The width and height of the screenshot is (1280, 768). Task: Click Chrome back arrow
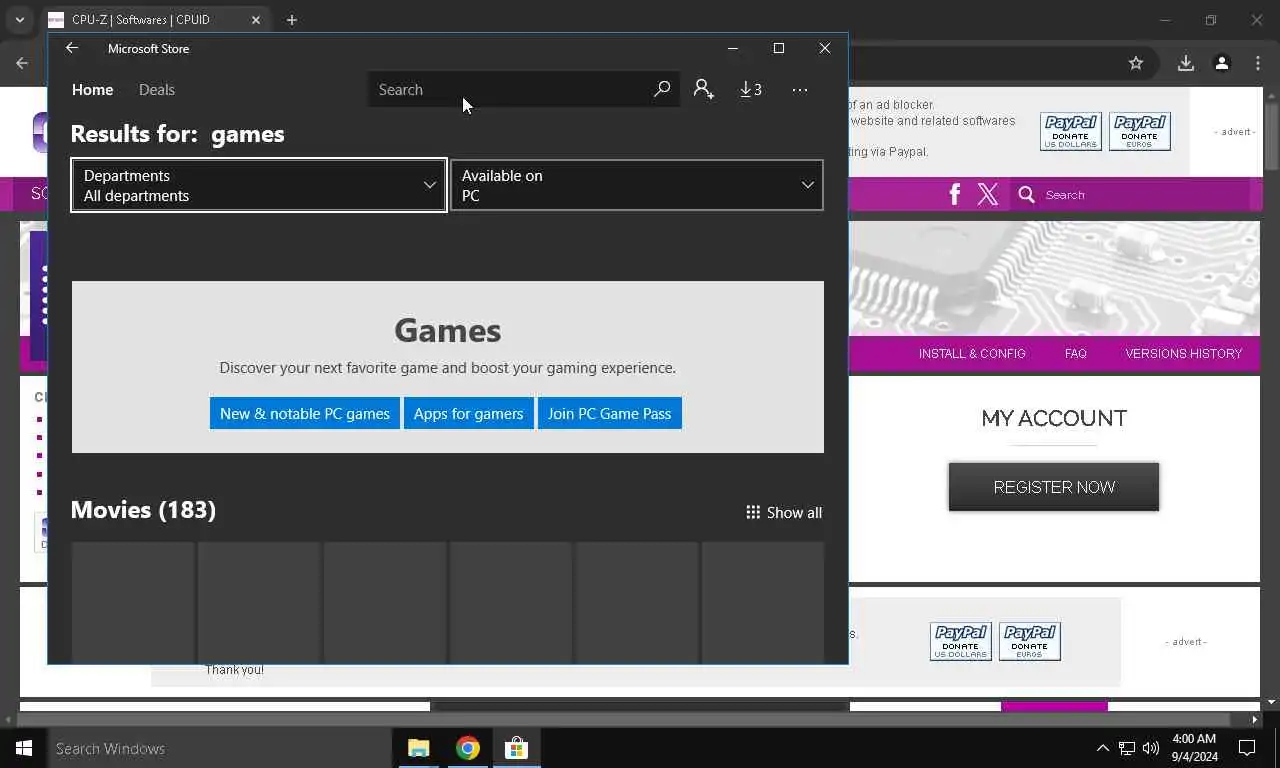coord(22,63)
